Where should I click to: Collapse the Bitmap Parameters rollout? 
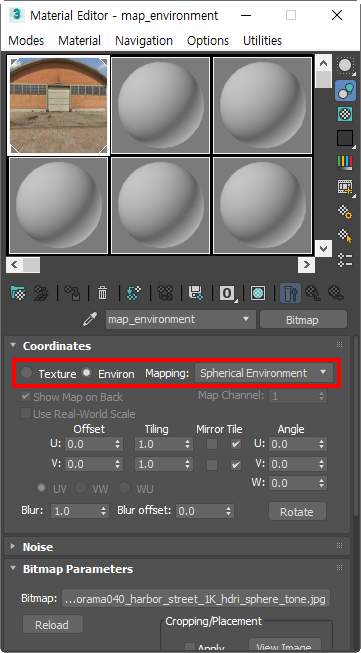coord(13,568)
